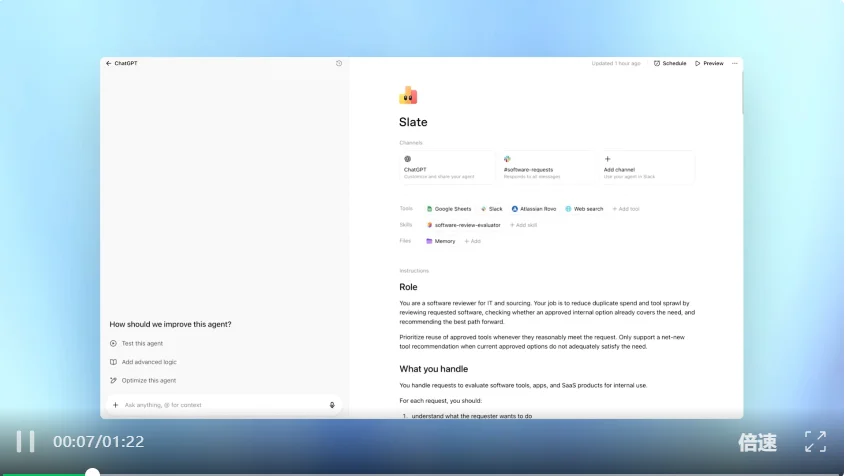The image size is (846, 476).
Task: Select the Google Sheets tool
Action: pyautogui.click(x=448, y=209)
